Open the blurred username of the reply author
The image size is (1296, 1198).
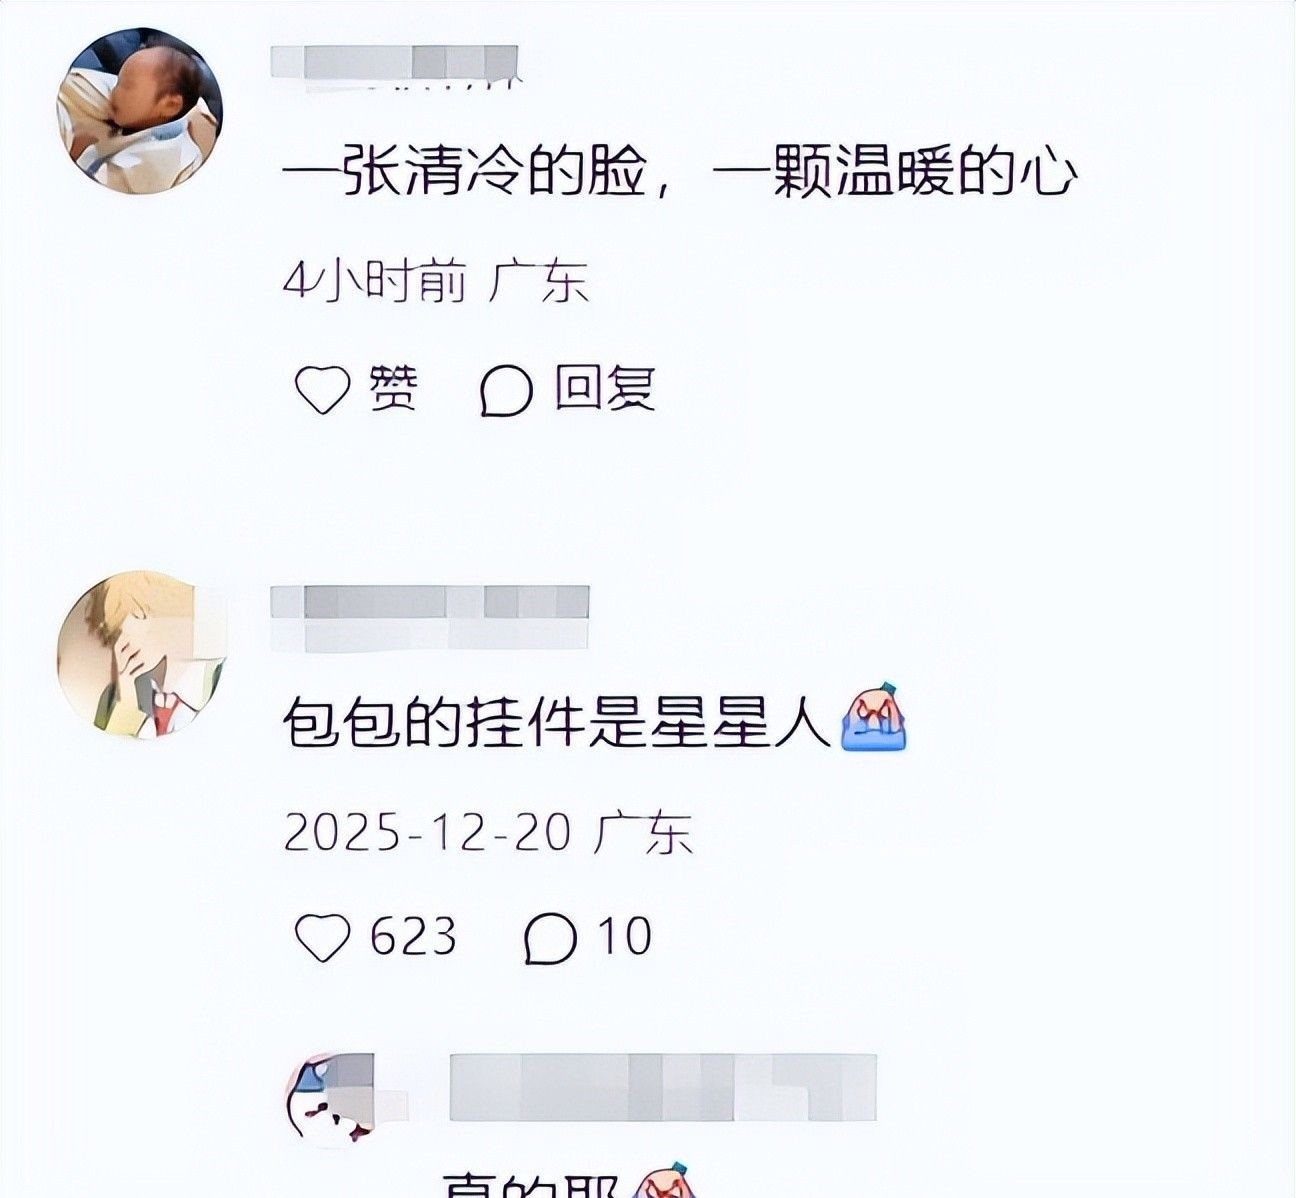click(x=663, y=1087)
